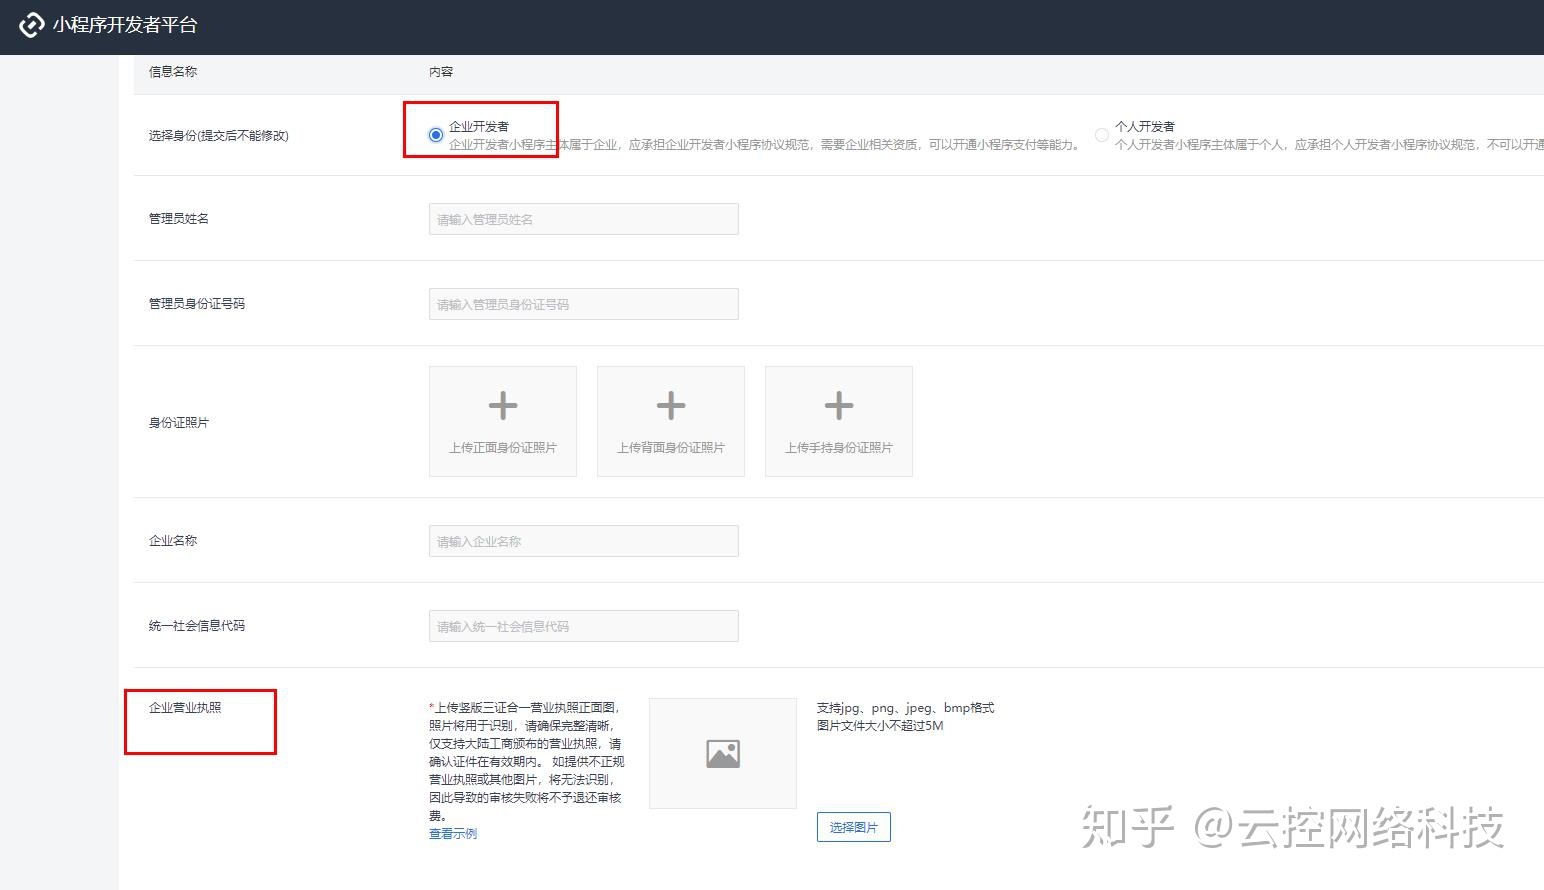1544x890 pixels.
Task: Click the 上传背面身份证照片 label text
Action: point(670,448)
